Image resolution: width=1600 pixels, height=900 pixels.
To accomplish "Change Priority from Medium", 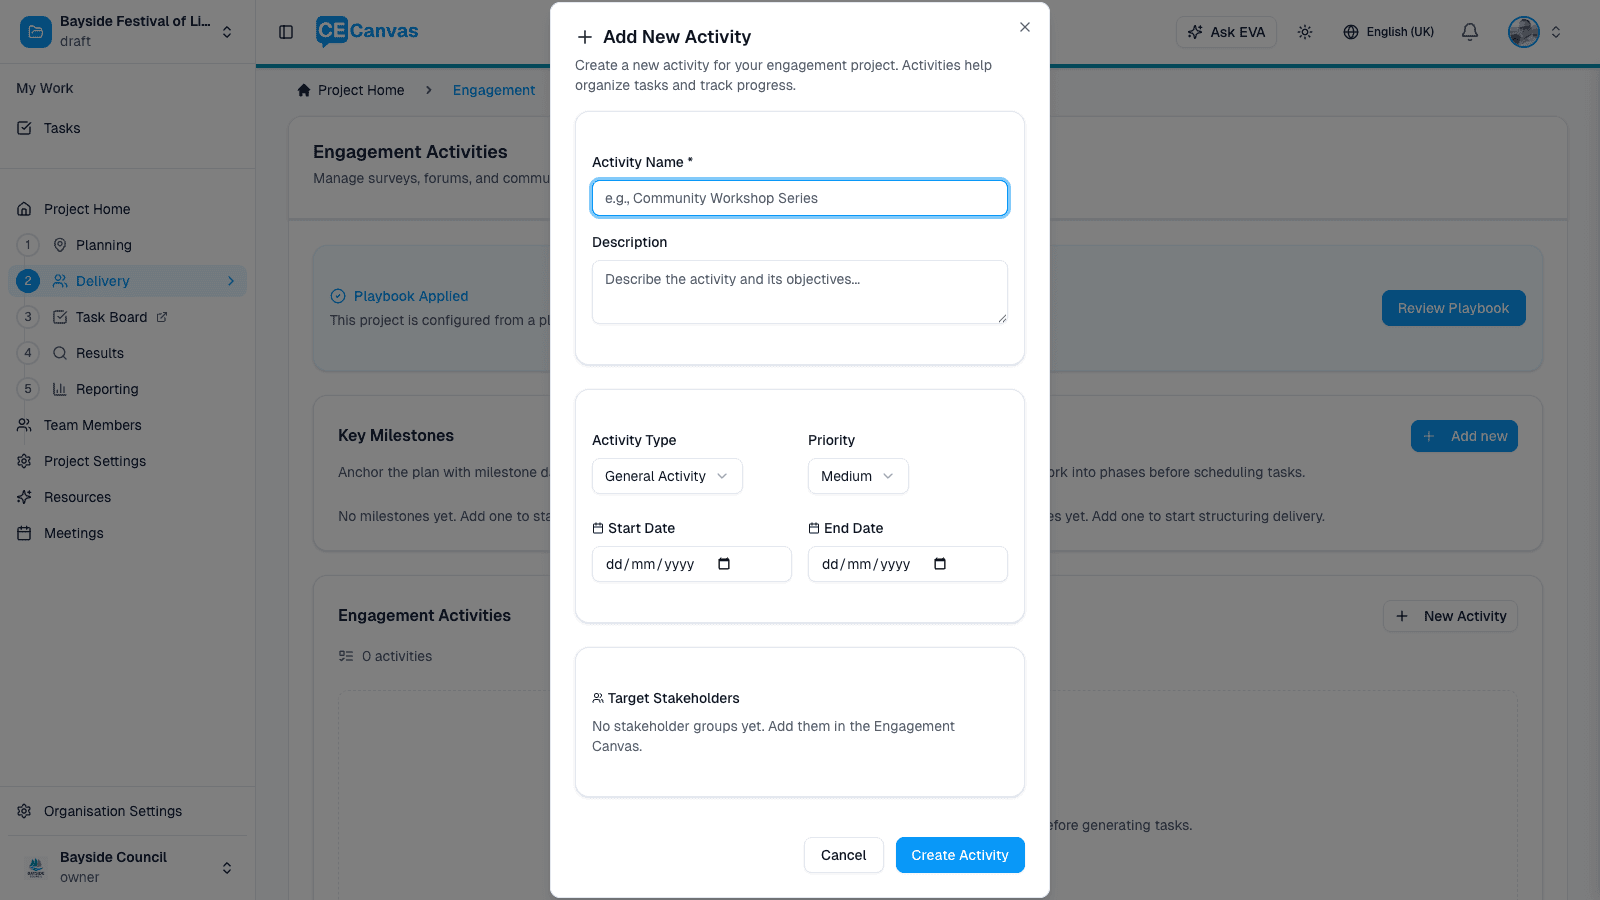I will pos(857,476).
